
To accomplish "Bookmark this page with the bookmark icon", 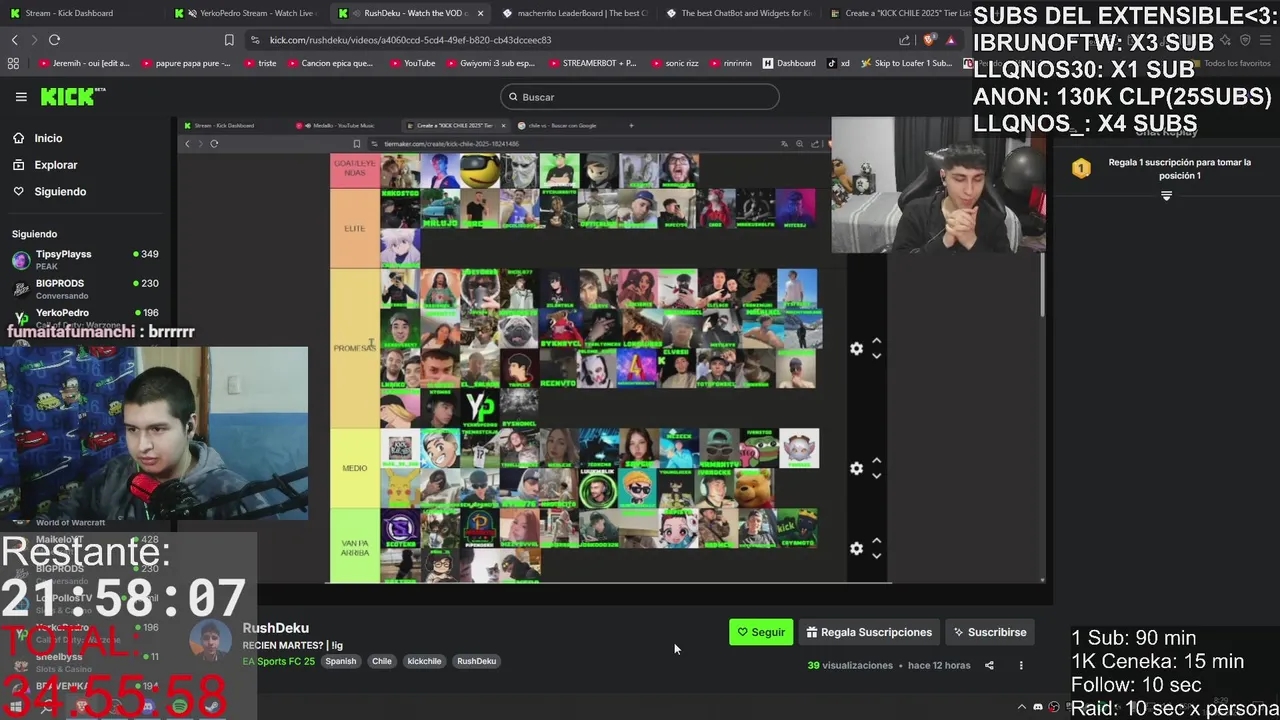I will [229, 40].
